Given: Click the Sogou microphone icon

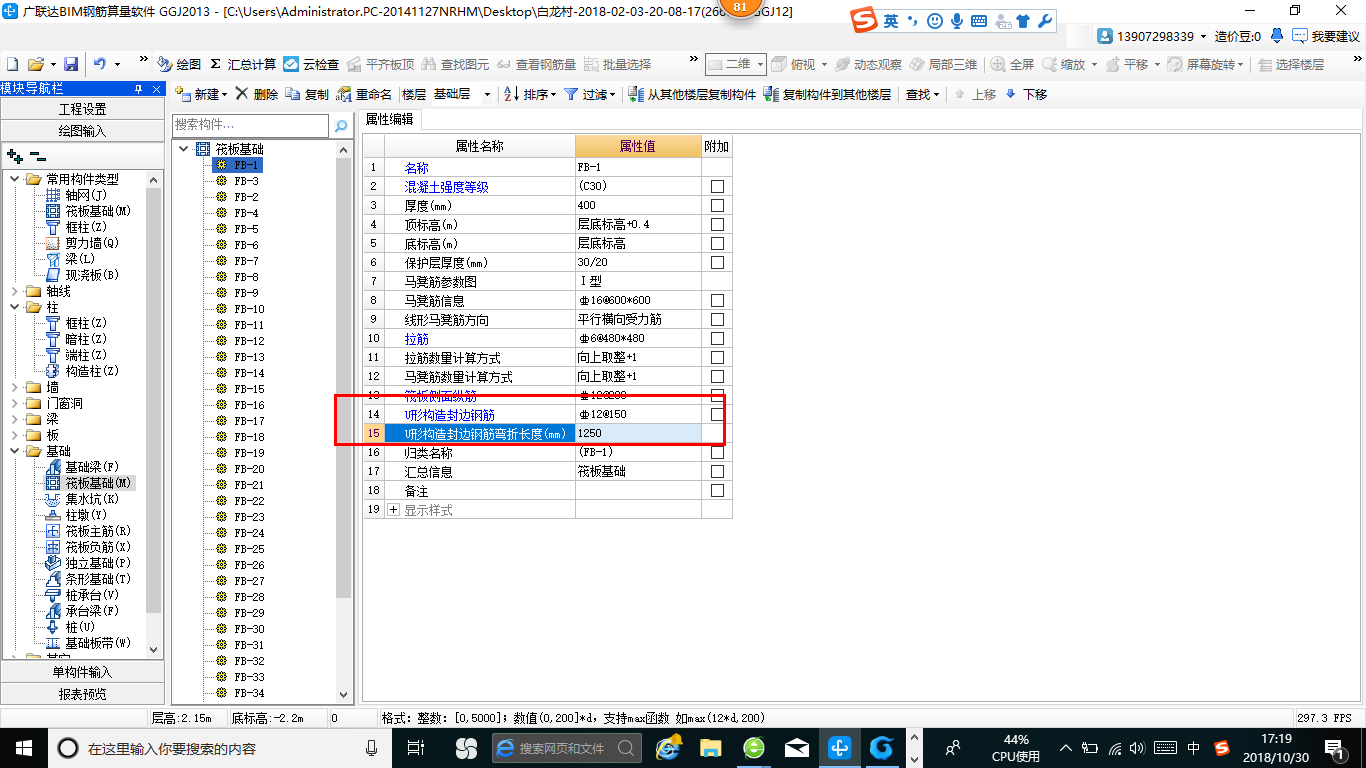Looking at the screenshot, I should click(957, 21).
